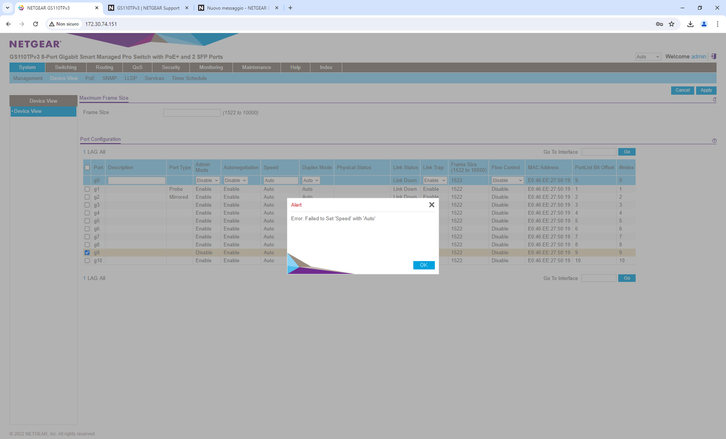Click the Apply button

point(706,90)
